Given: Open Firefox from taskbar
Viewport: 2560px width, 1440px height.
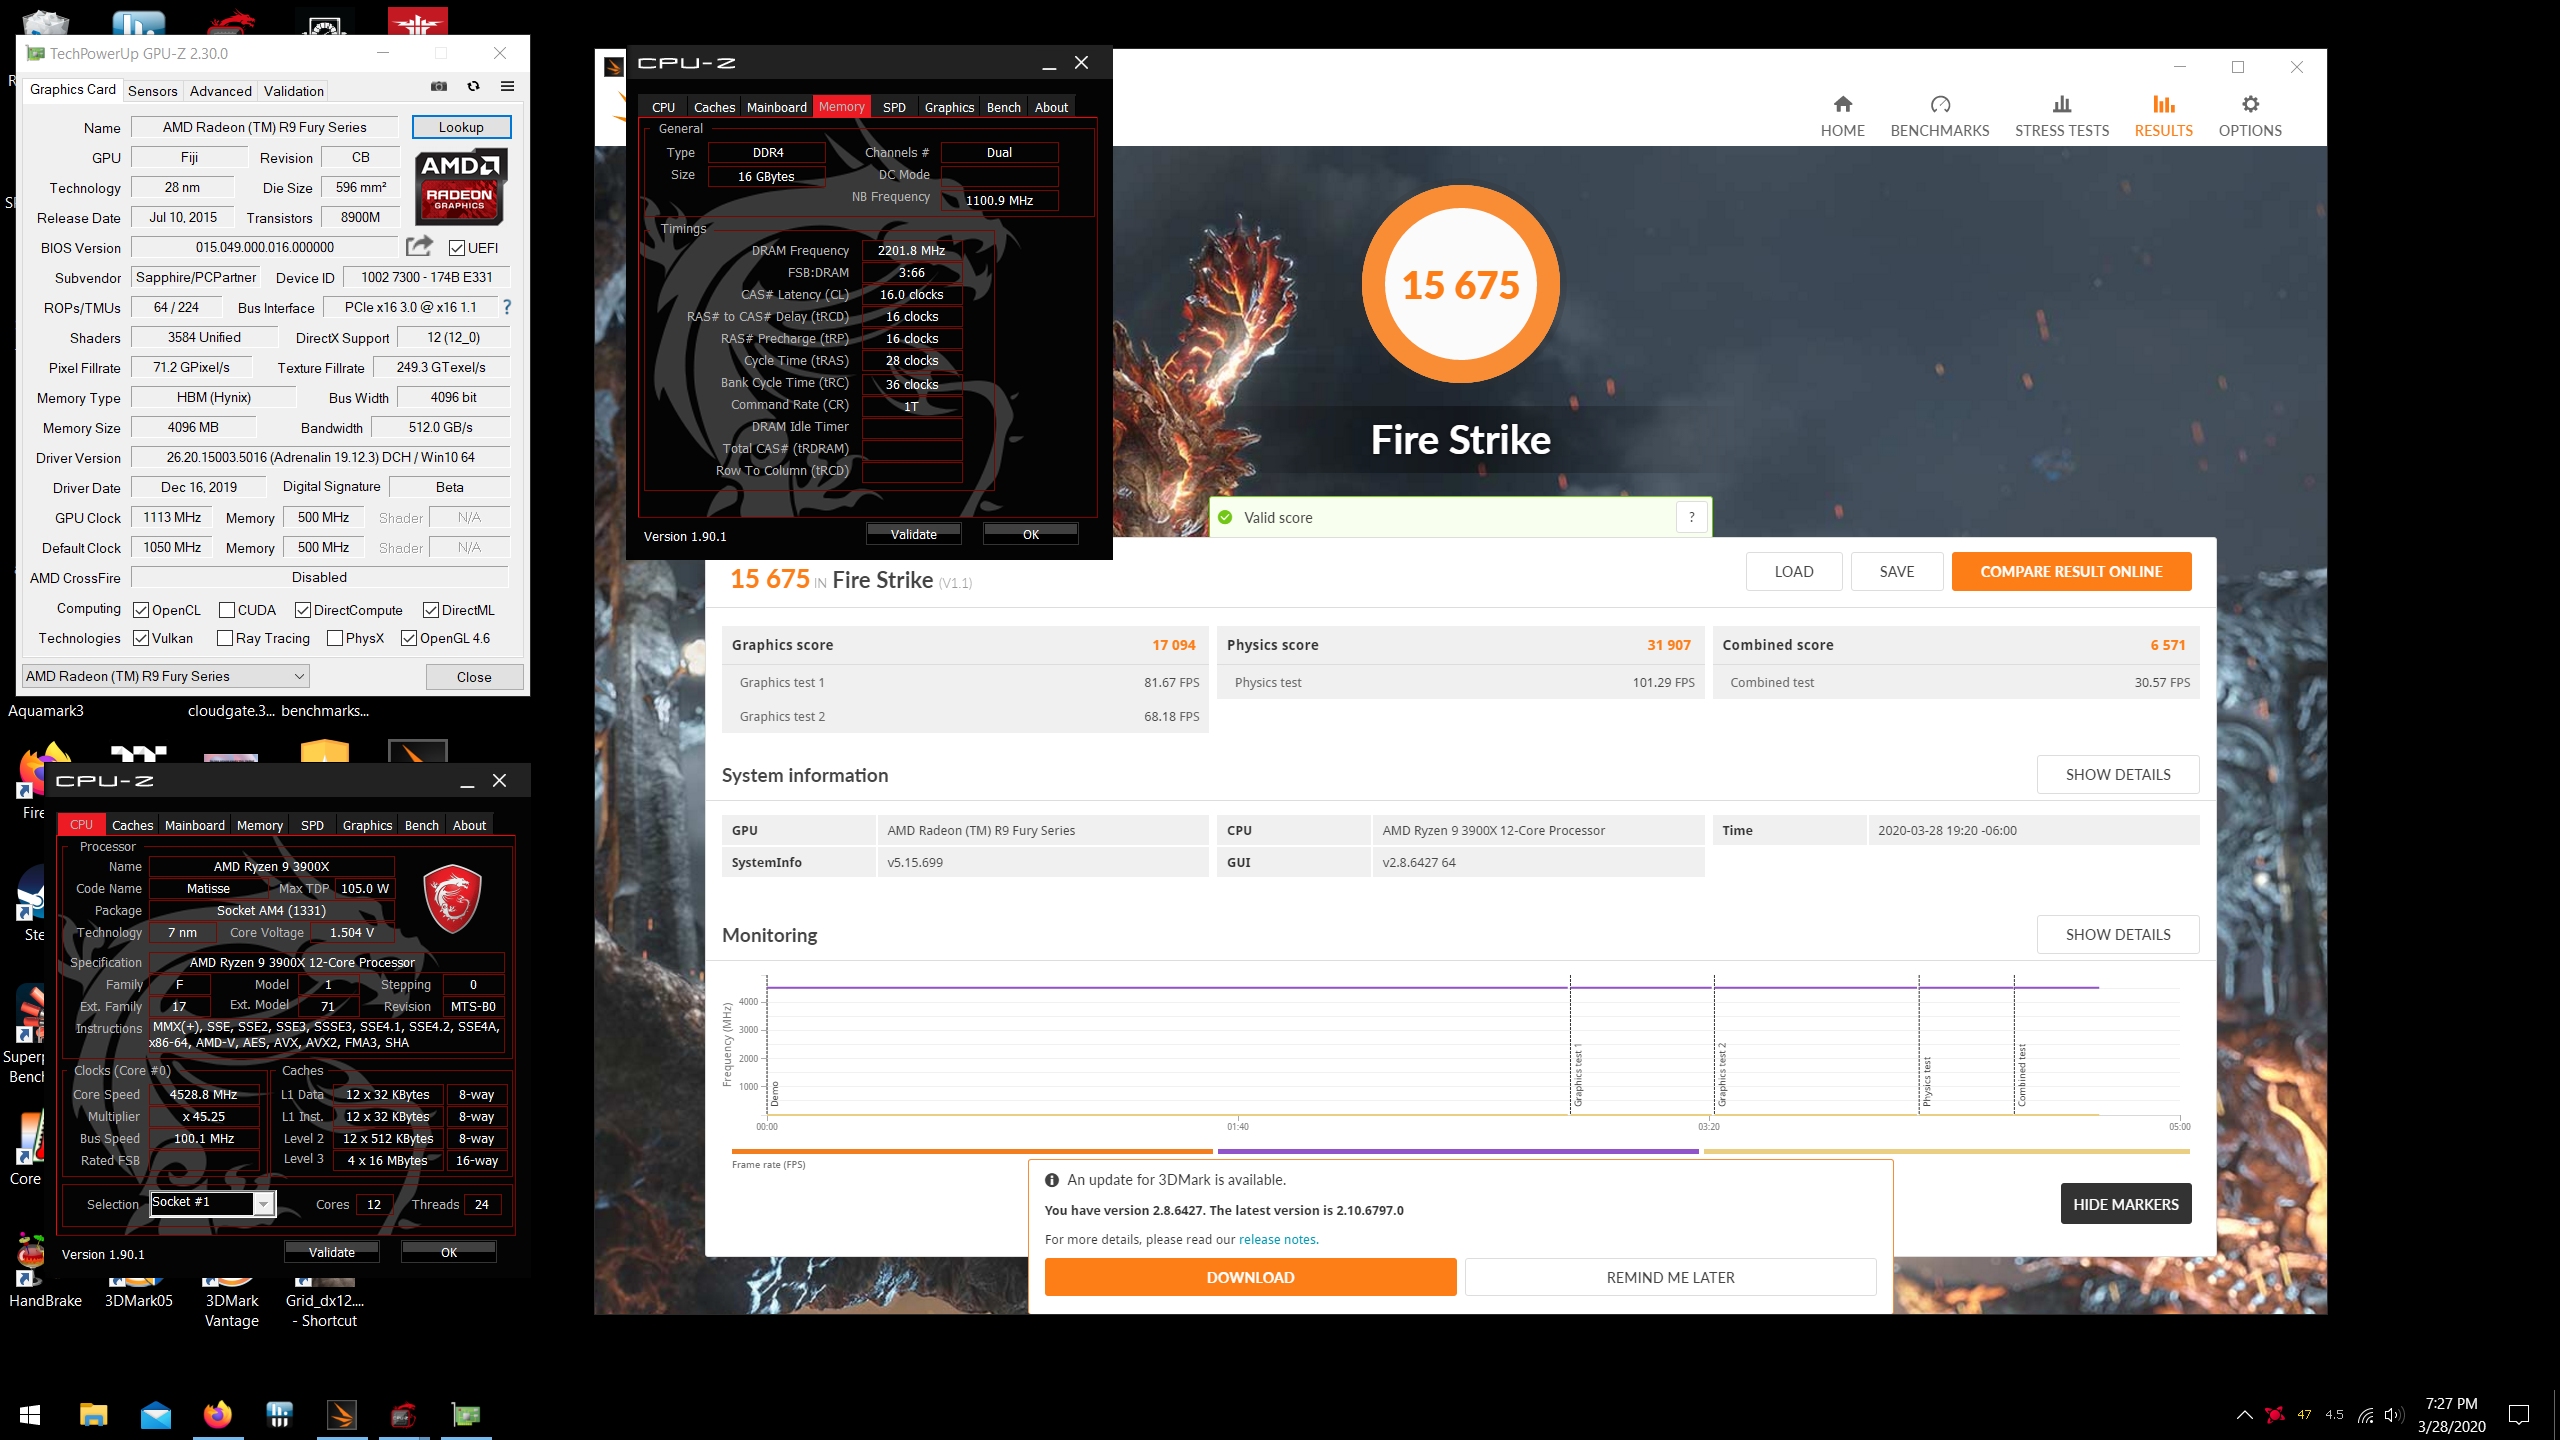Looking at the screenshot, I should [x=217, y=1415].
